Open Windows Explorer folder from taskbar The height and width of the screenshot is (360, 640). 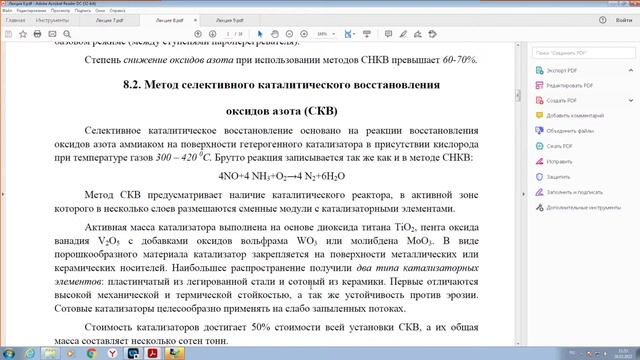click(50, 353)
